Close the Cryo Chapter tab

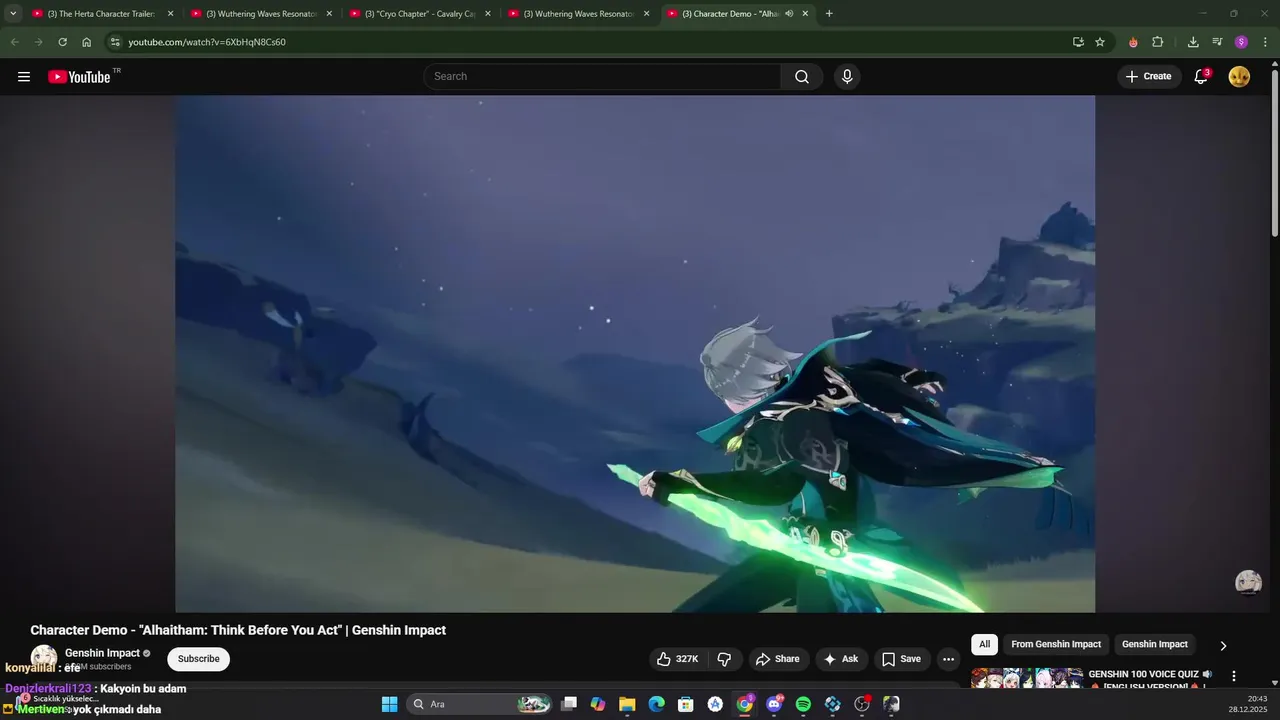pos(488,14)
